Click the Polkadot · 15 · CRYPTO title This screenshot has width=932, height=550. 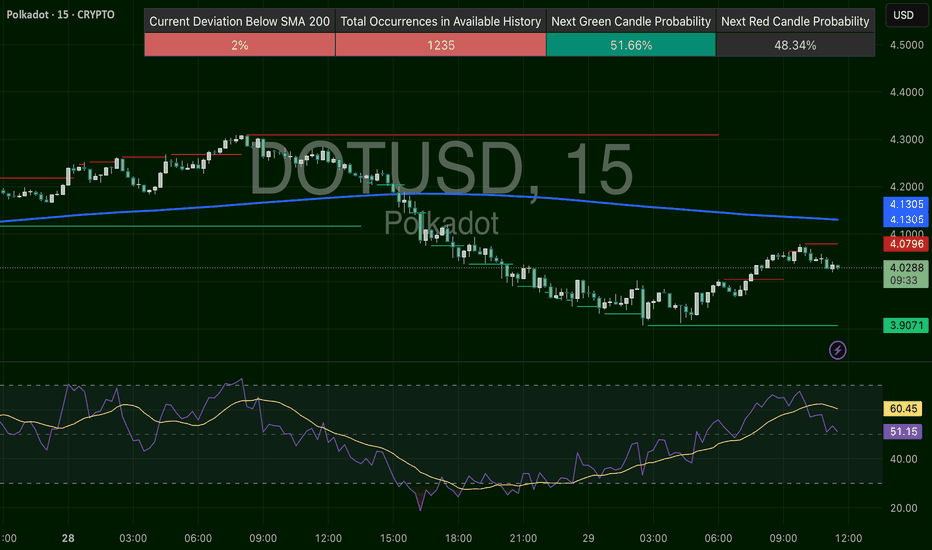click(60, 14)
